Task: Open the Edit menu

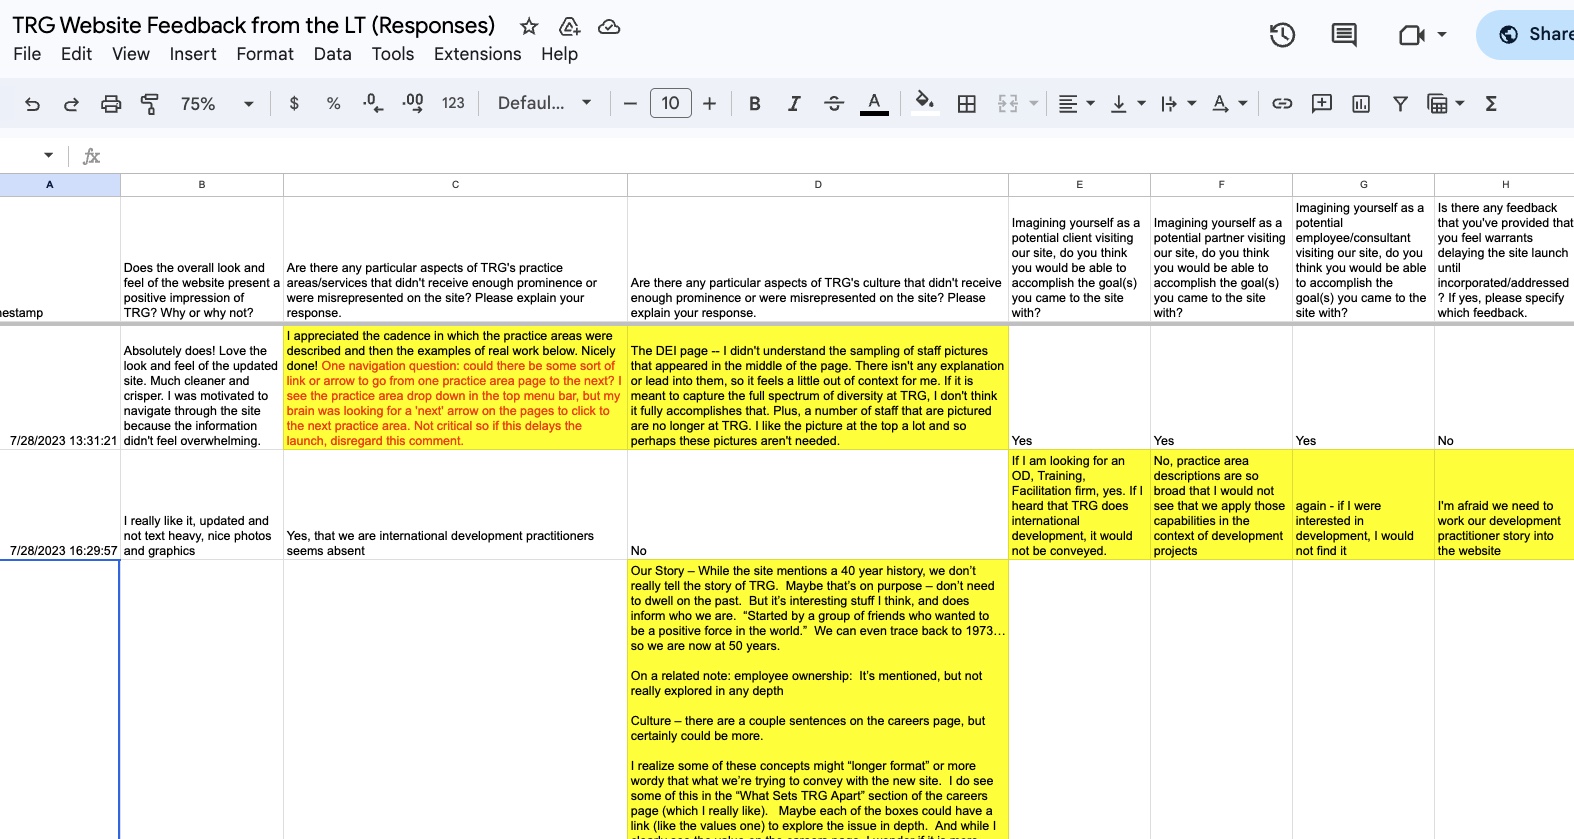Action: [76, 54]
